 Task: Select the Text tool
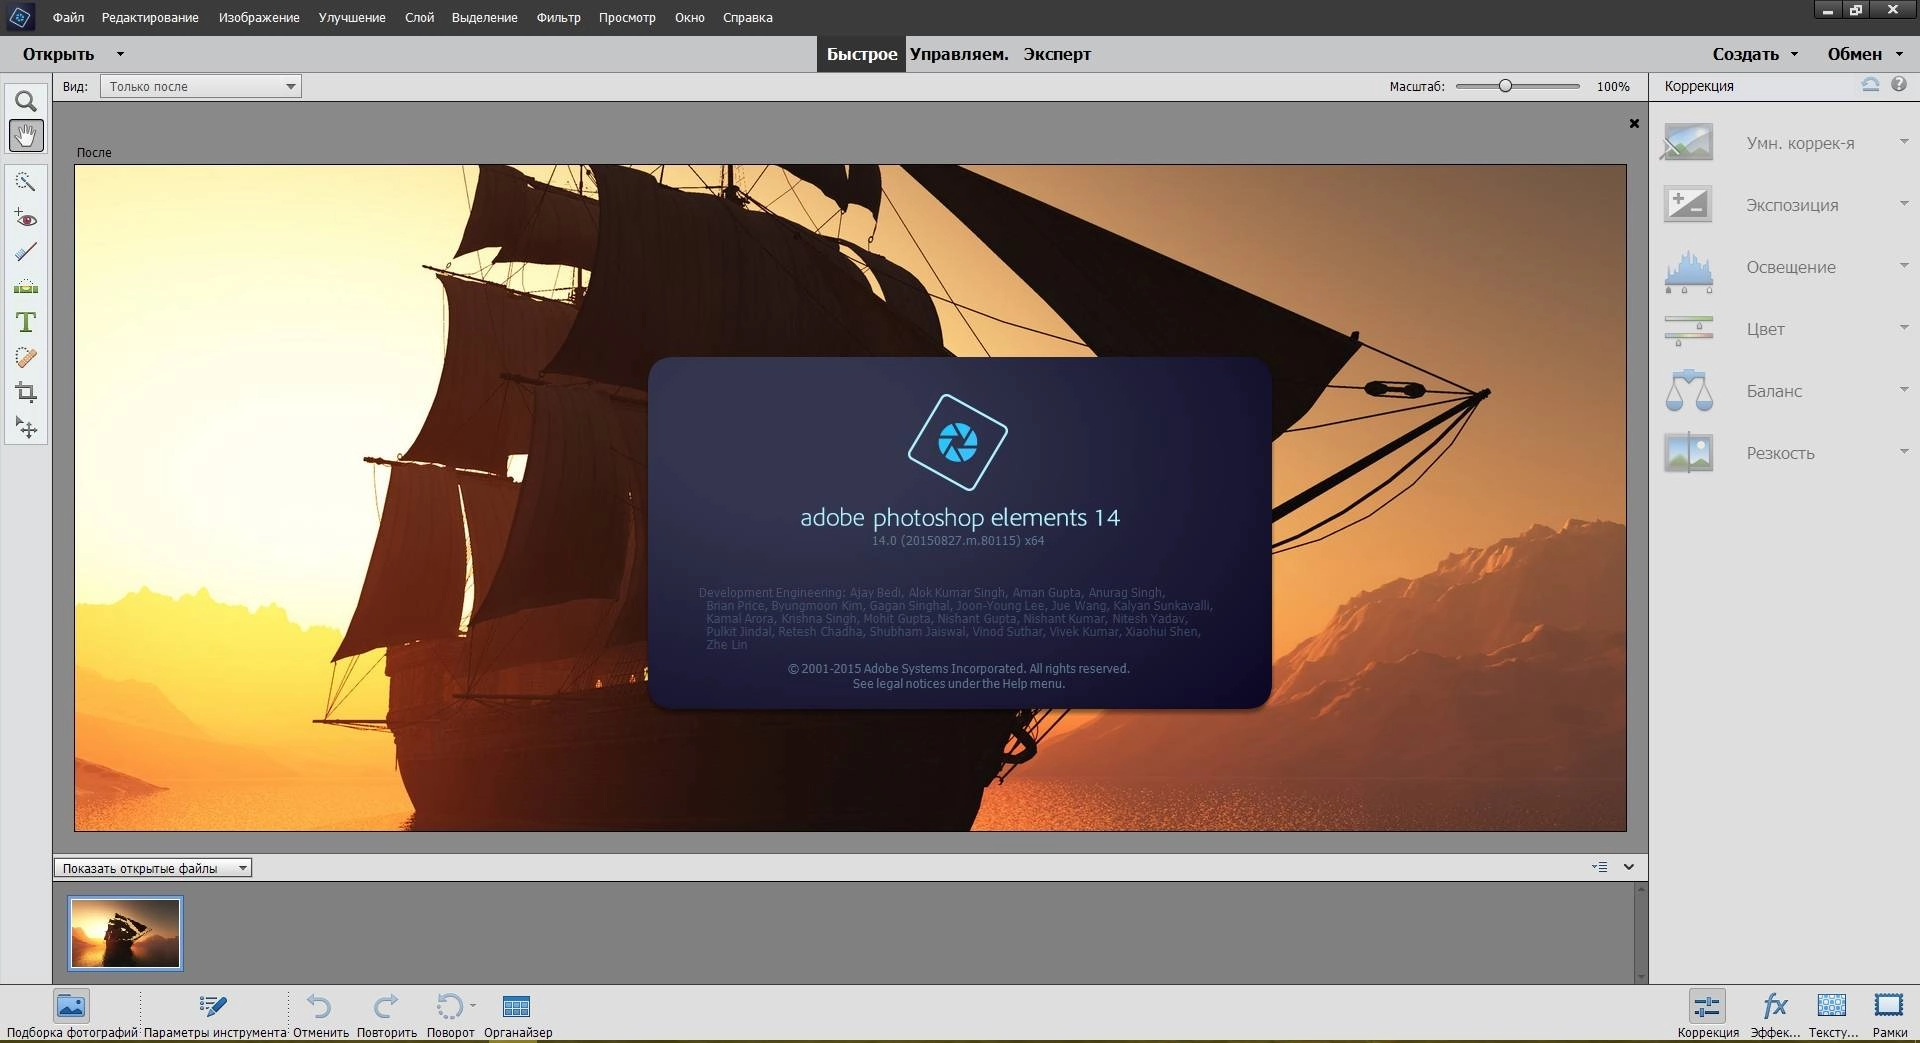tap(26, 322)
